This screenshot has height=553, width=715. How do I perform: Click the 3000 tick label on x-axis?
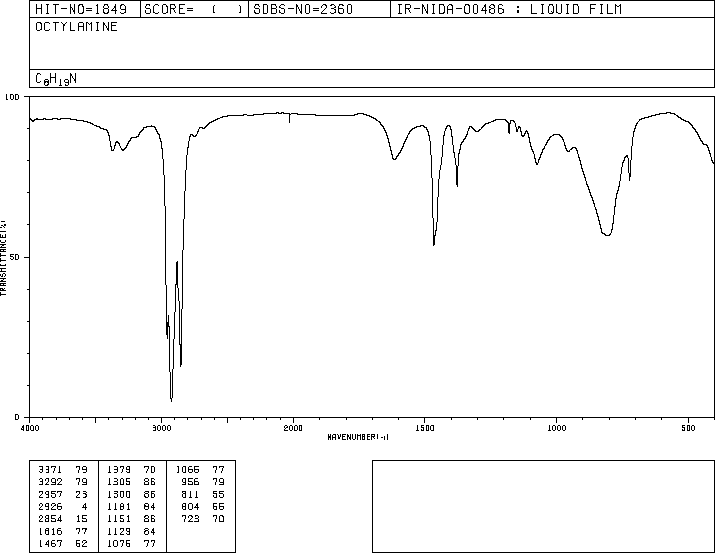(x=161, y=428)
